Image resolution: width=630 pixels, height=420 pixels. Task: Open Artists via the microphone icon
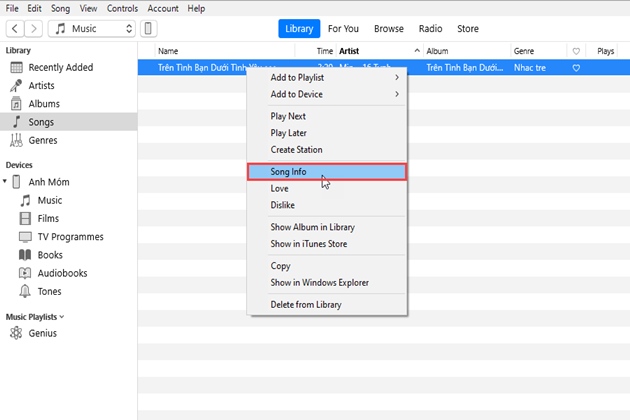pyautogui.click(x=16, y=85)
